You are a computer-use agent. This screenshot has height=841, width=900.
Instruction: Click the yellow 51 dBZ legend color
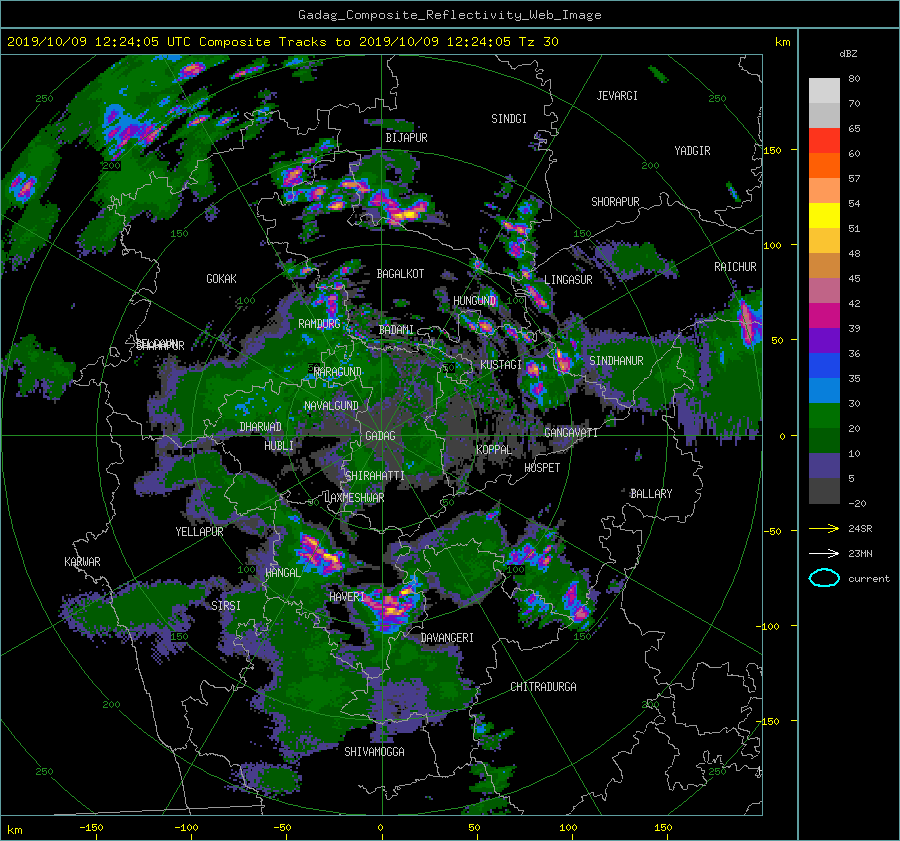(824, 216)
